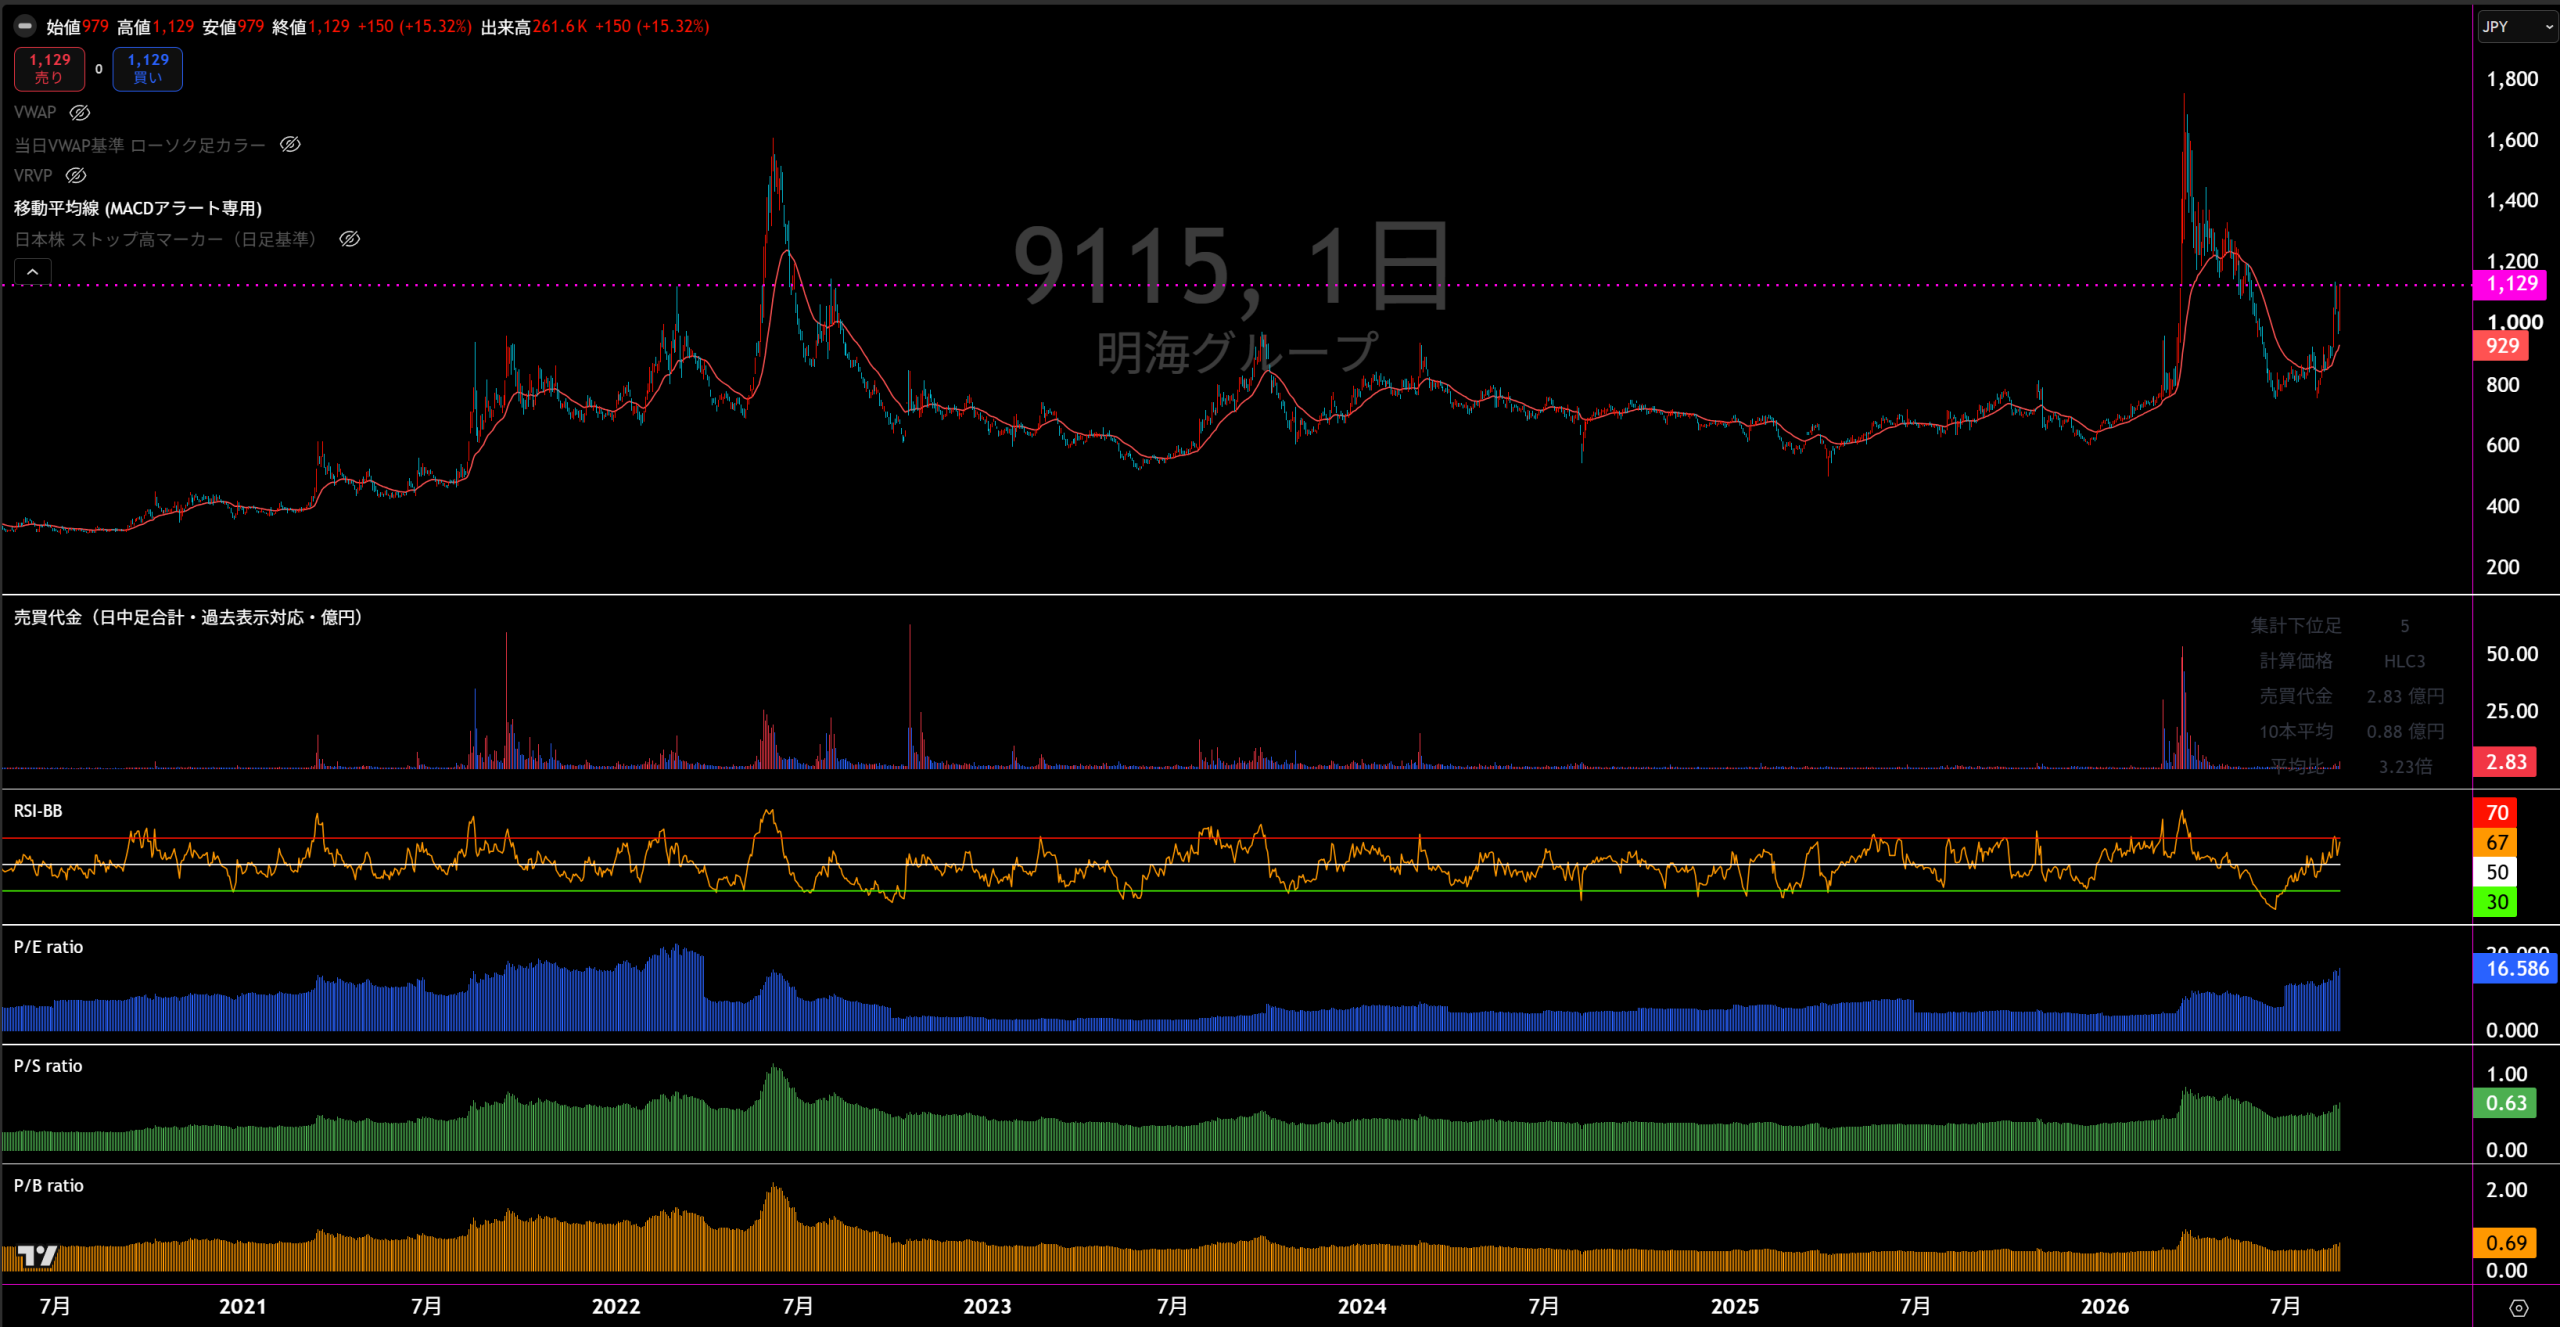The width and height of the screenshot is (2560, 1327).
Task: Click the 200 price axis label
Action: pyautogui.click(x=2503, y=568)
